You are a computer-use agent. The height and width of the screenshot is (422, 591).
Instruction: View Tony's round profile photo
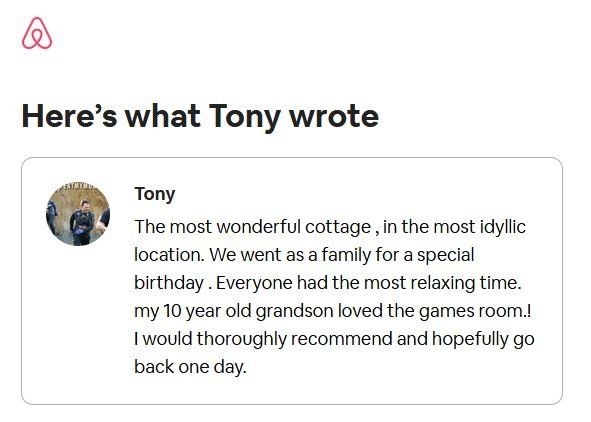pyautogui.click(x=78, y=214)
